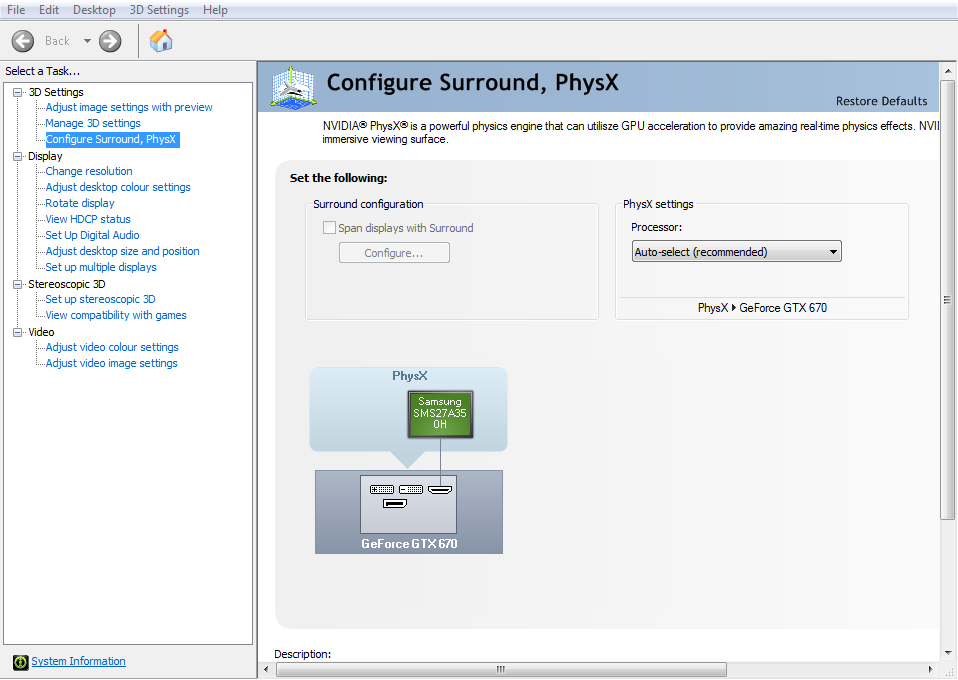This screenshot has height=680, width=958.
Task: Click the second DVI port icon
Action: [x=411, y=489]
